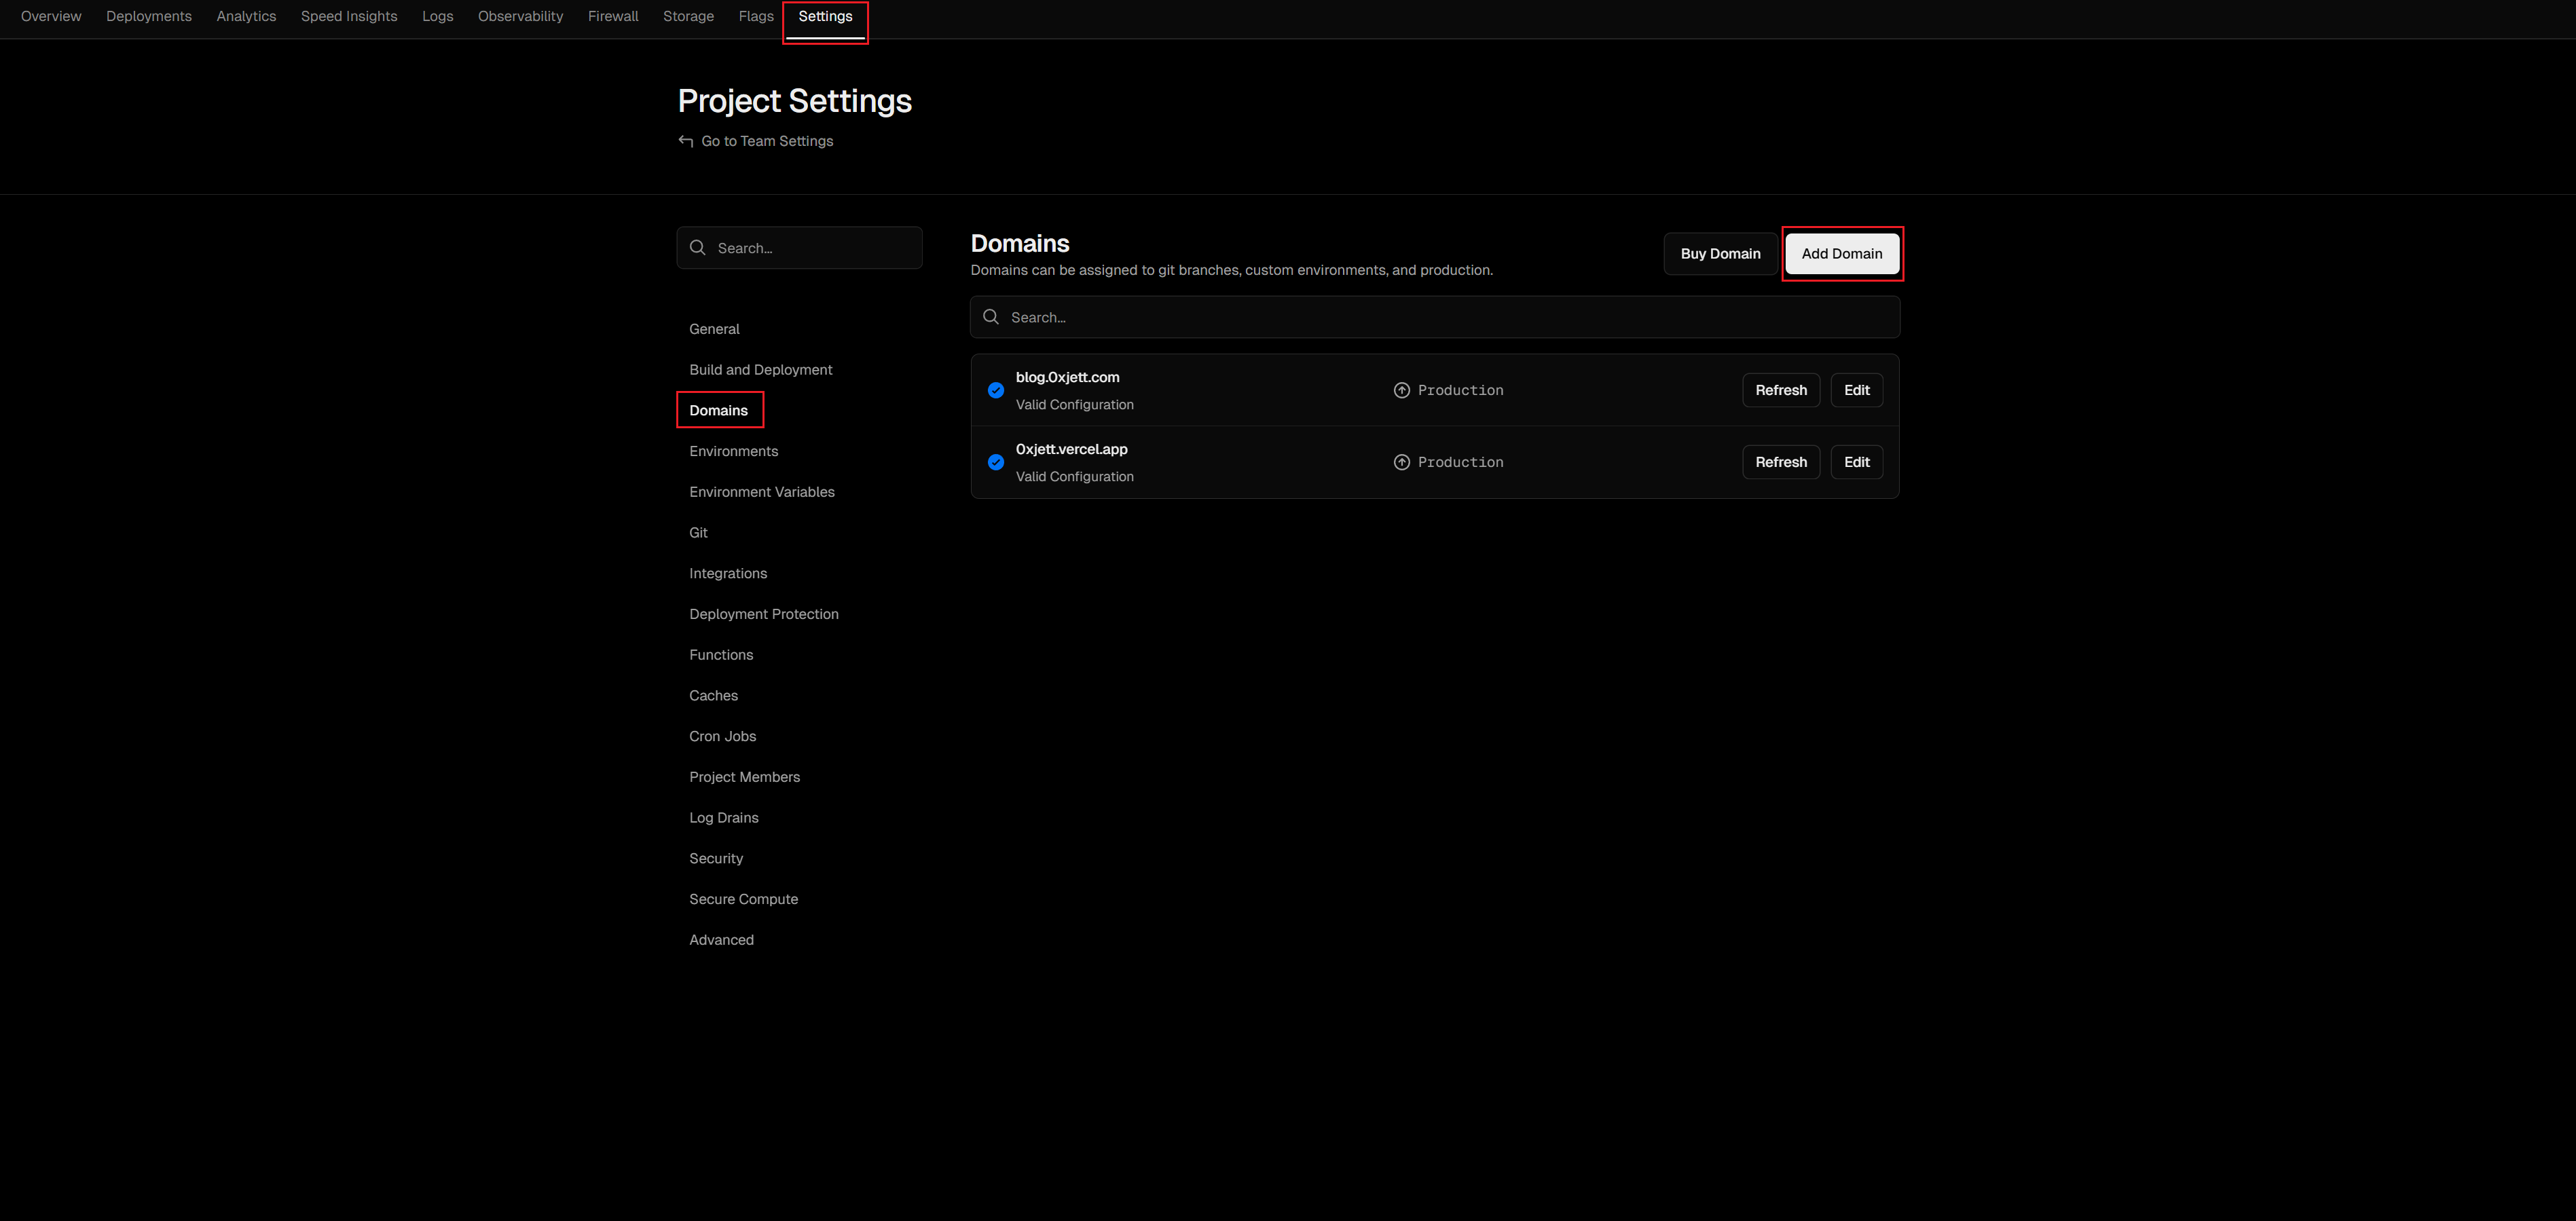Edit the 0xjett.vercel.app domain
Viewport: 2576px width, 1221px height.
click(x=1856, y=462)
